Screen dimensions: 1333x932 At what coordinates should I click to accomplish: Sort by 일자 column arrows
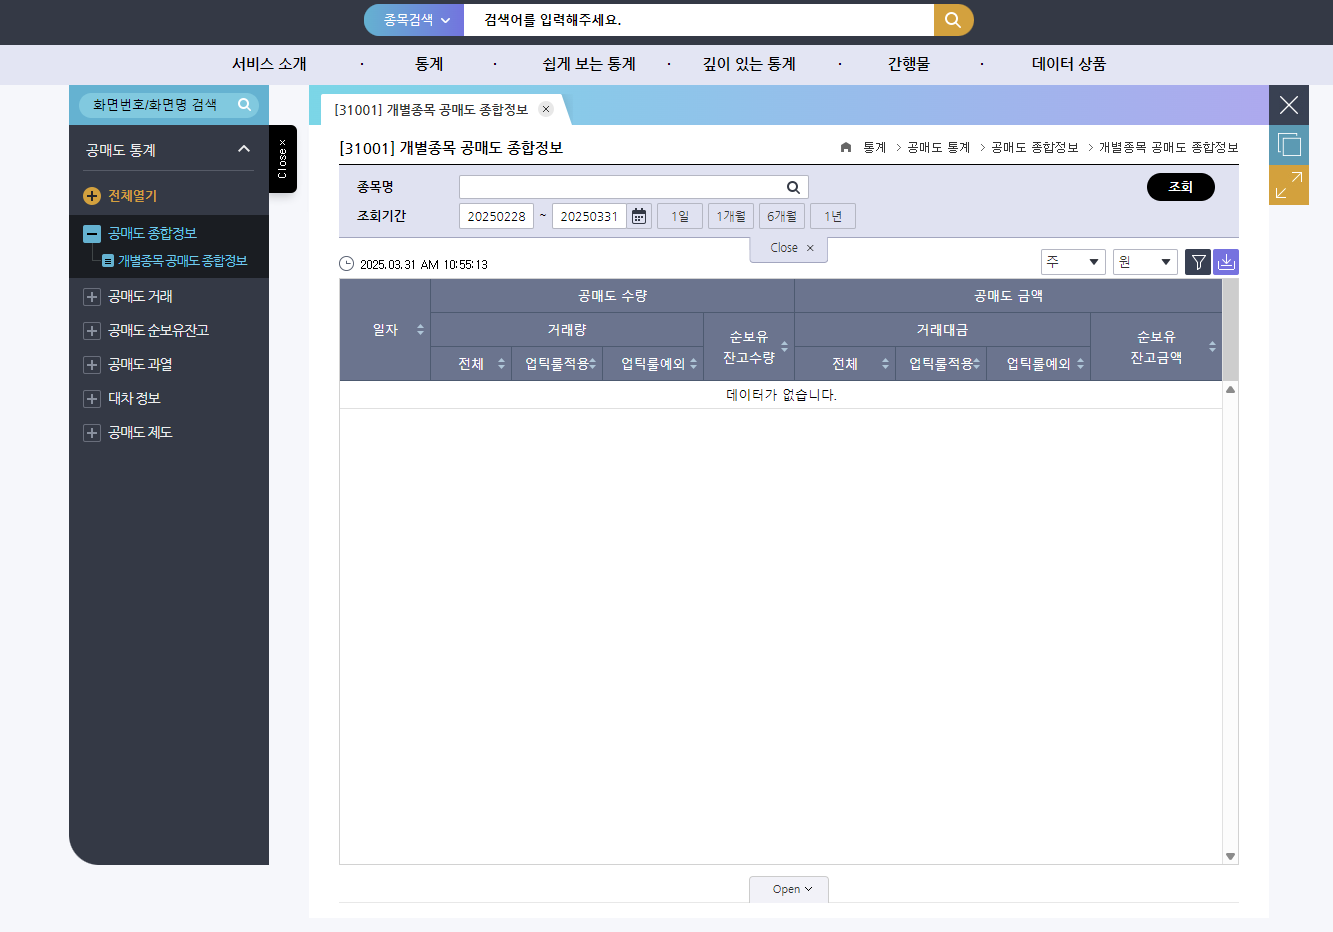point(420,330)
